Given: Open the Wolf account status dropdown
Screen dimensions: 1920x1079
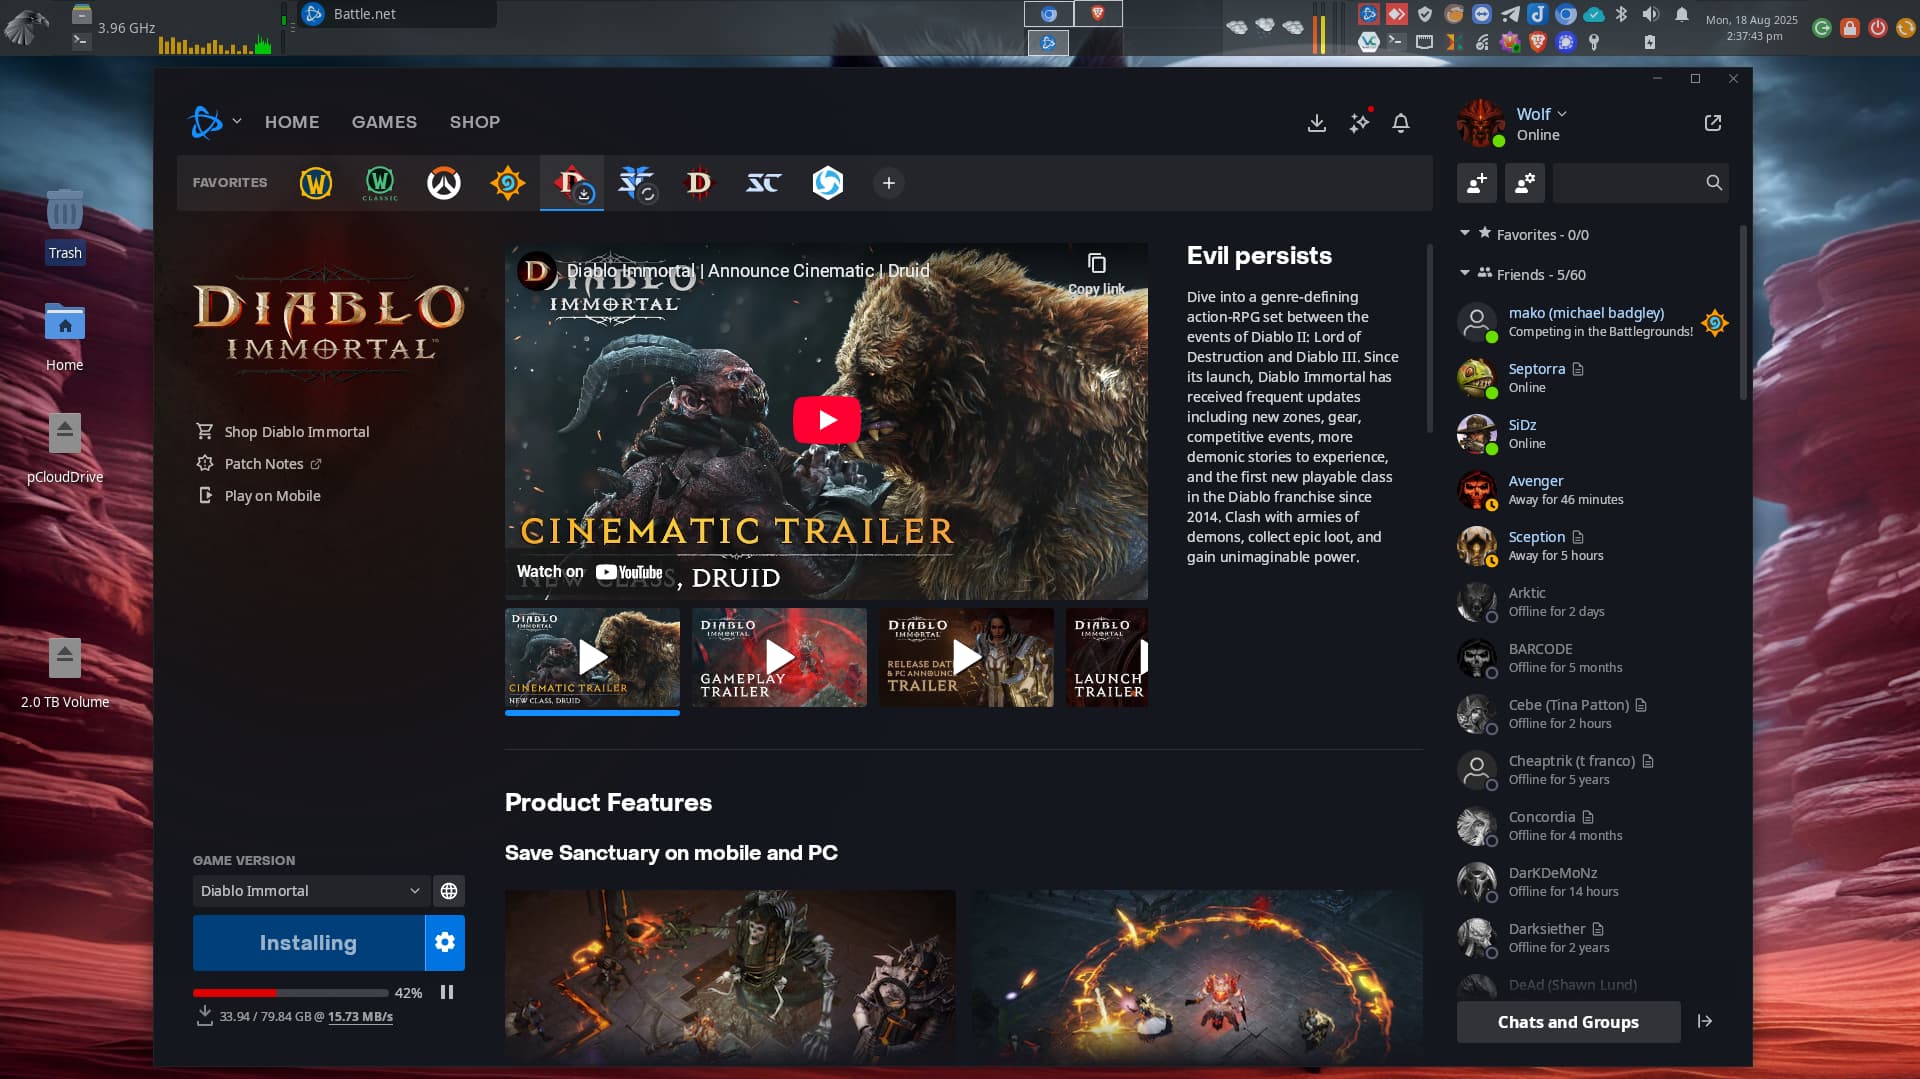Looking at the screenshot, I should (x=1541, y=114).
